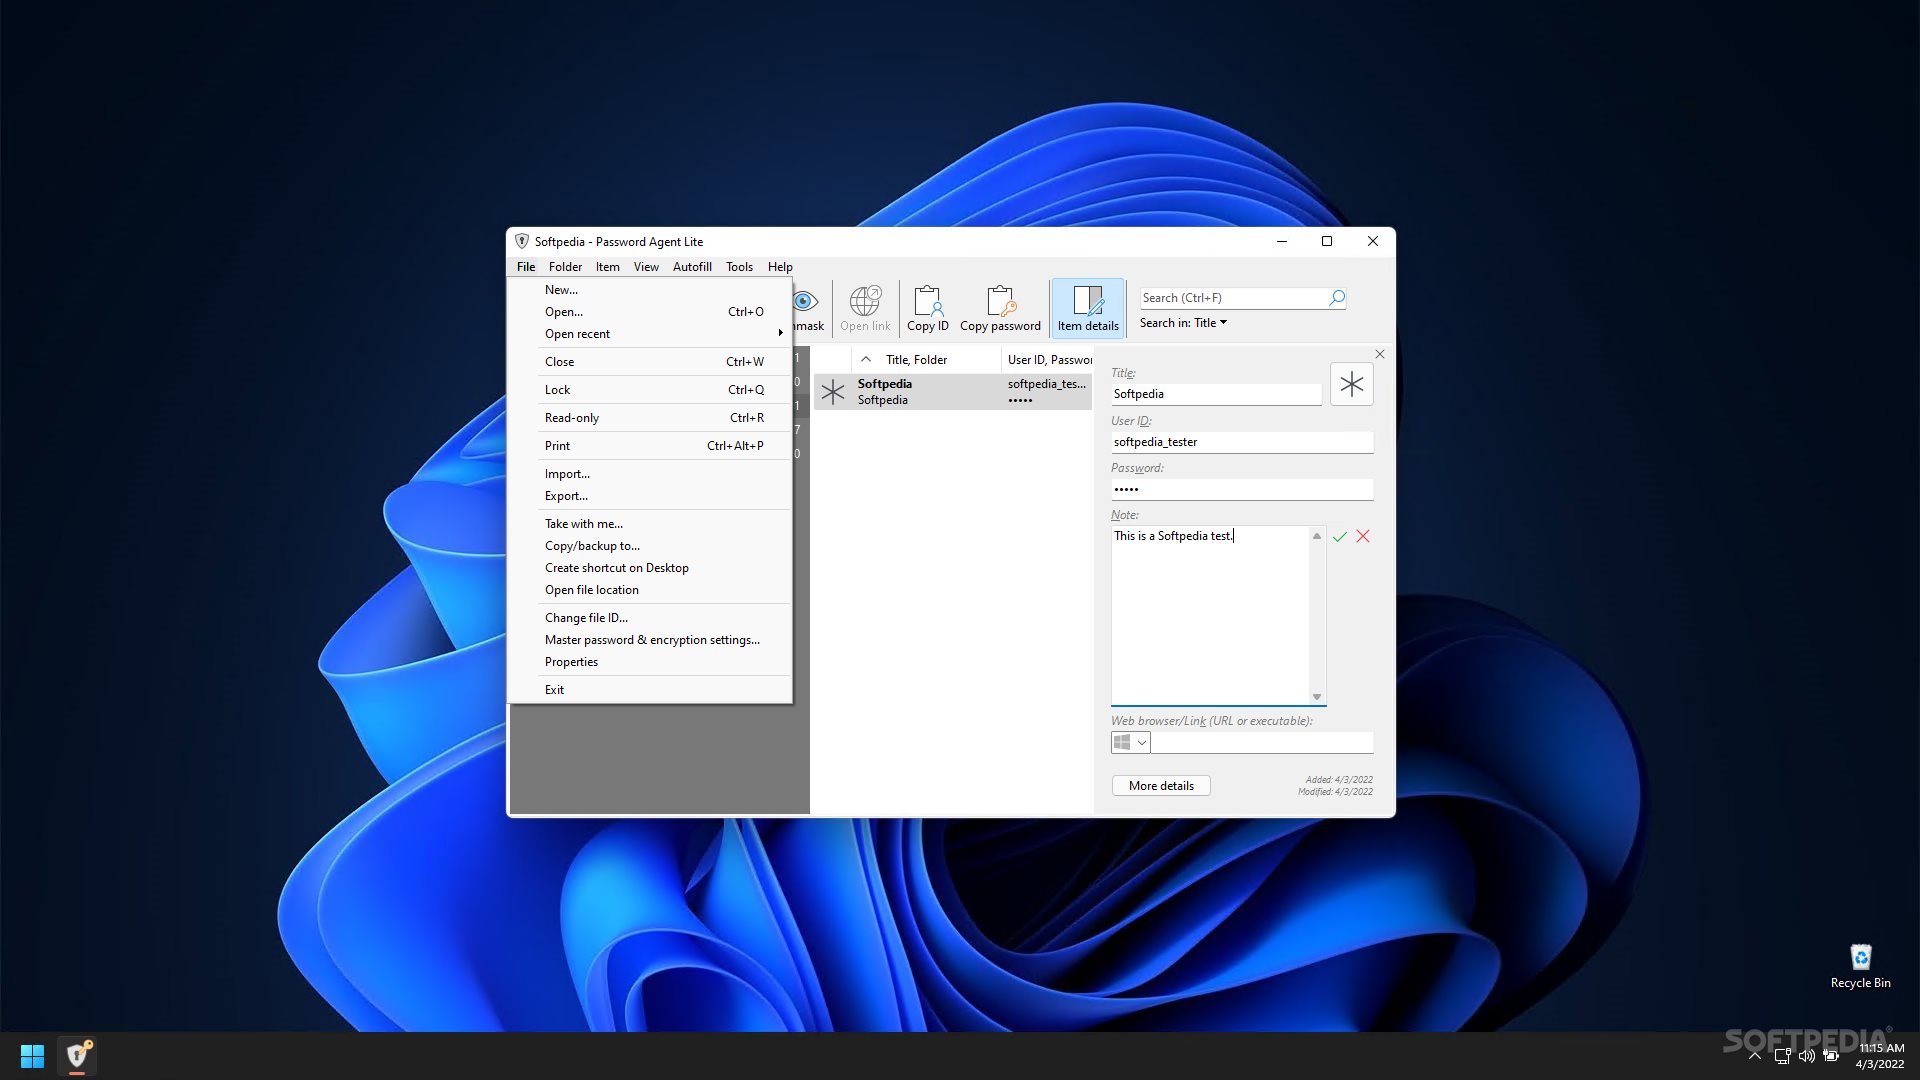Screen dimensions: 1920x1080
Task: Confirm note edit with green checkmark
Action: tap(1340, 537)
